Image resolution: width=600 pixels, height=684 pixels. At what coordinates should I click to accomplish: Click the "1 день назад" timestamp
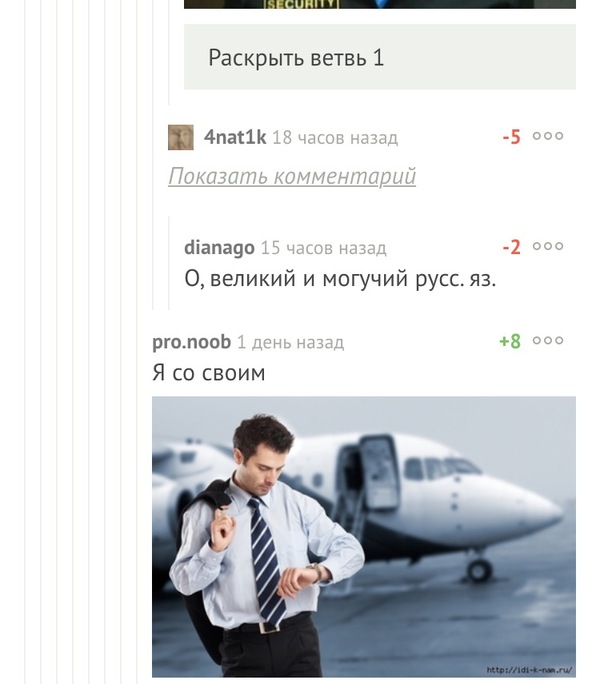pyautogui.click(x=290, y=342)
